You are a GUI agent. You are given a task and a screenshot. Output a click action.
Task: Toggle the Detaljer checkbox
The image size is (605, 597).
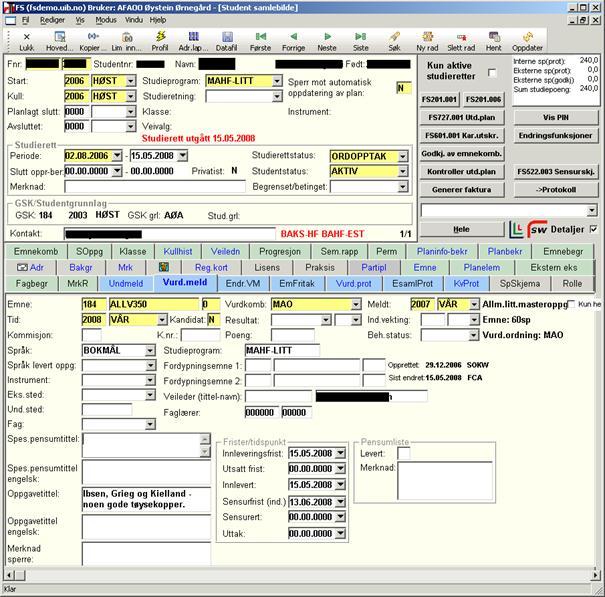click(594, 229)
